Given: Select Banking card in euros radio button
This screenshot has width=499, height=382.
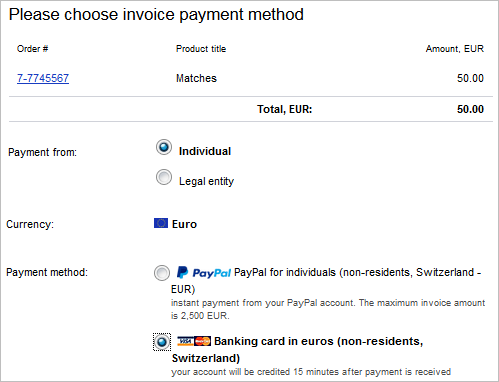Looking at the screenshot, I should click(162, 342).
